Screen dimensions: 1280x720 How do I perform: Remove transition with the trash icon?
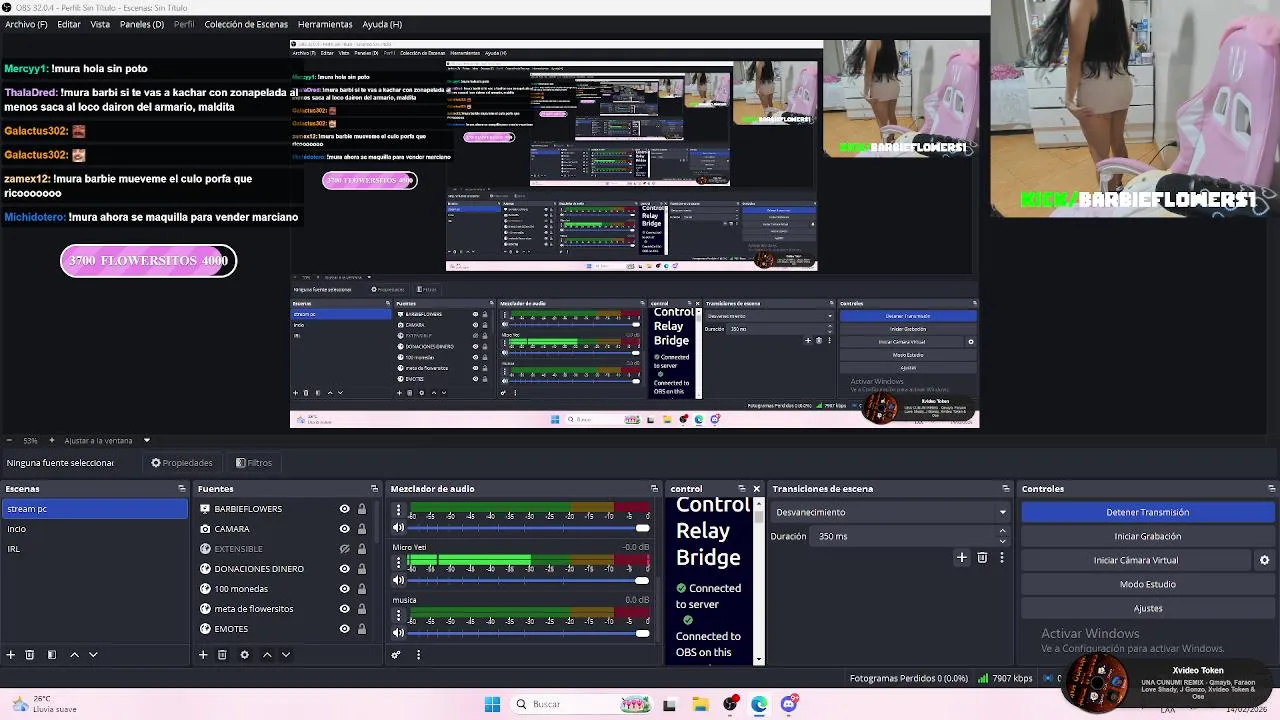(982, 557)
